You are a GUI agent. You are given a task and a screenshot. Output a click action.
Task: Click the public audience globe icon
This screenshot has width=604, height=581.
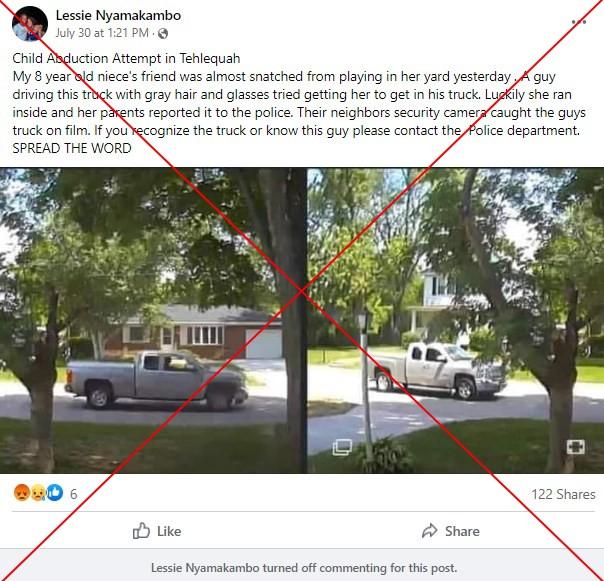coord(163,34)
